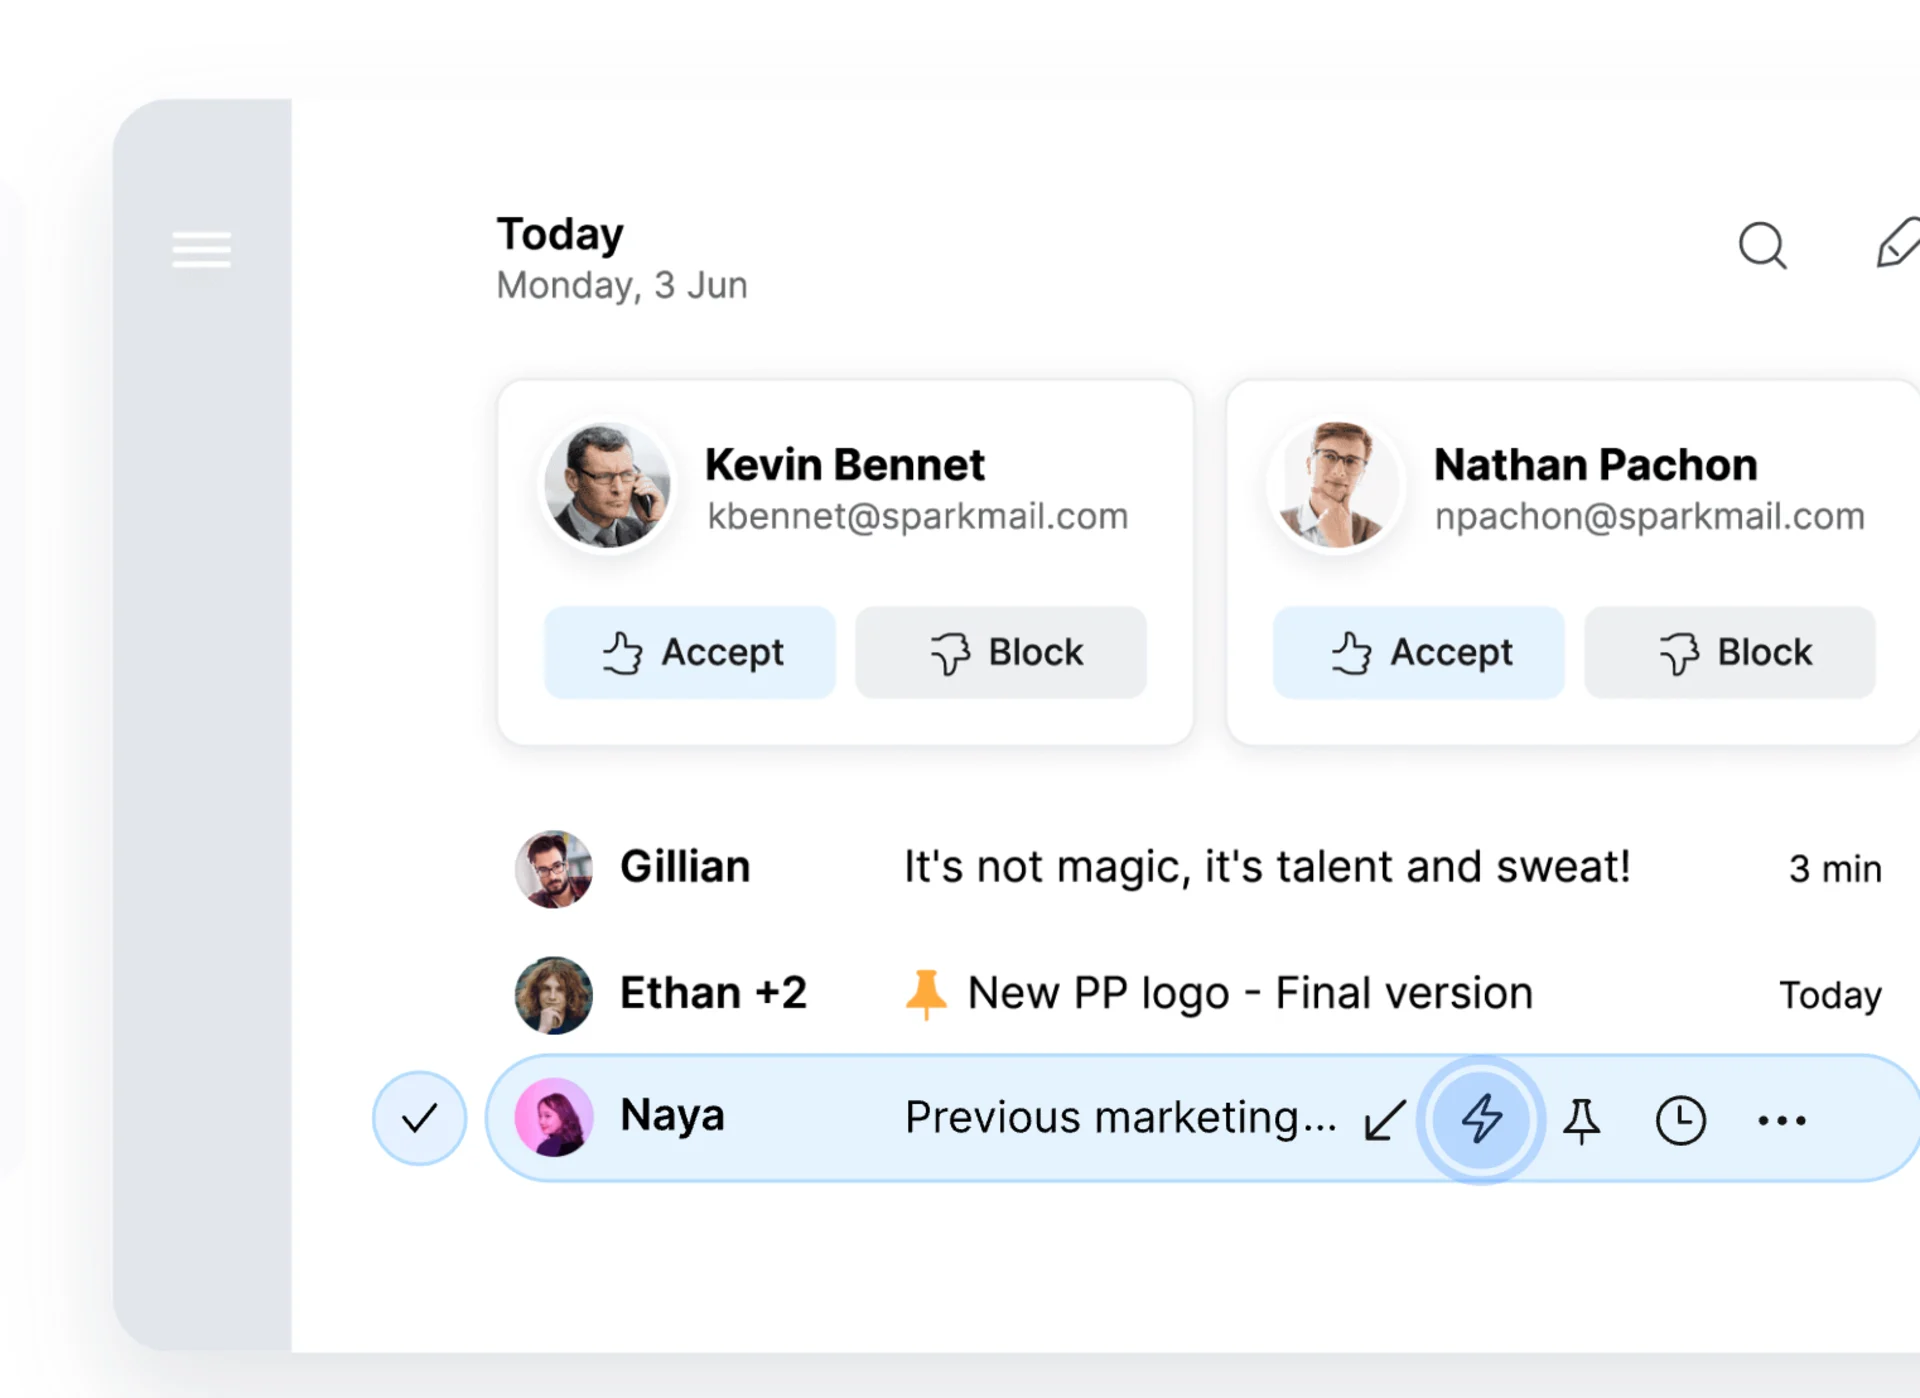Accept Kevin Bennet as a sender
This screenshot has width=1920, height=1398.
point(689,652)
